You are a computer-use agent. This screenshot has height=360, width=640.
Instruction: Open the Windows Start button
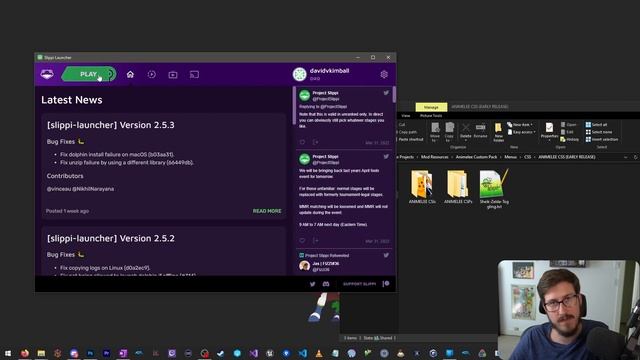point(8,353)
